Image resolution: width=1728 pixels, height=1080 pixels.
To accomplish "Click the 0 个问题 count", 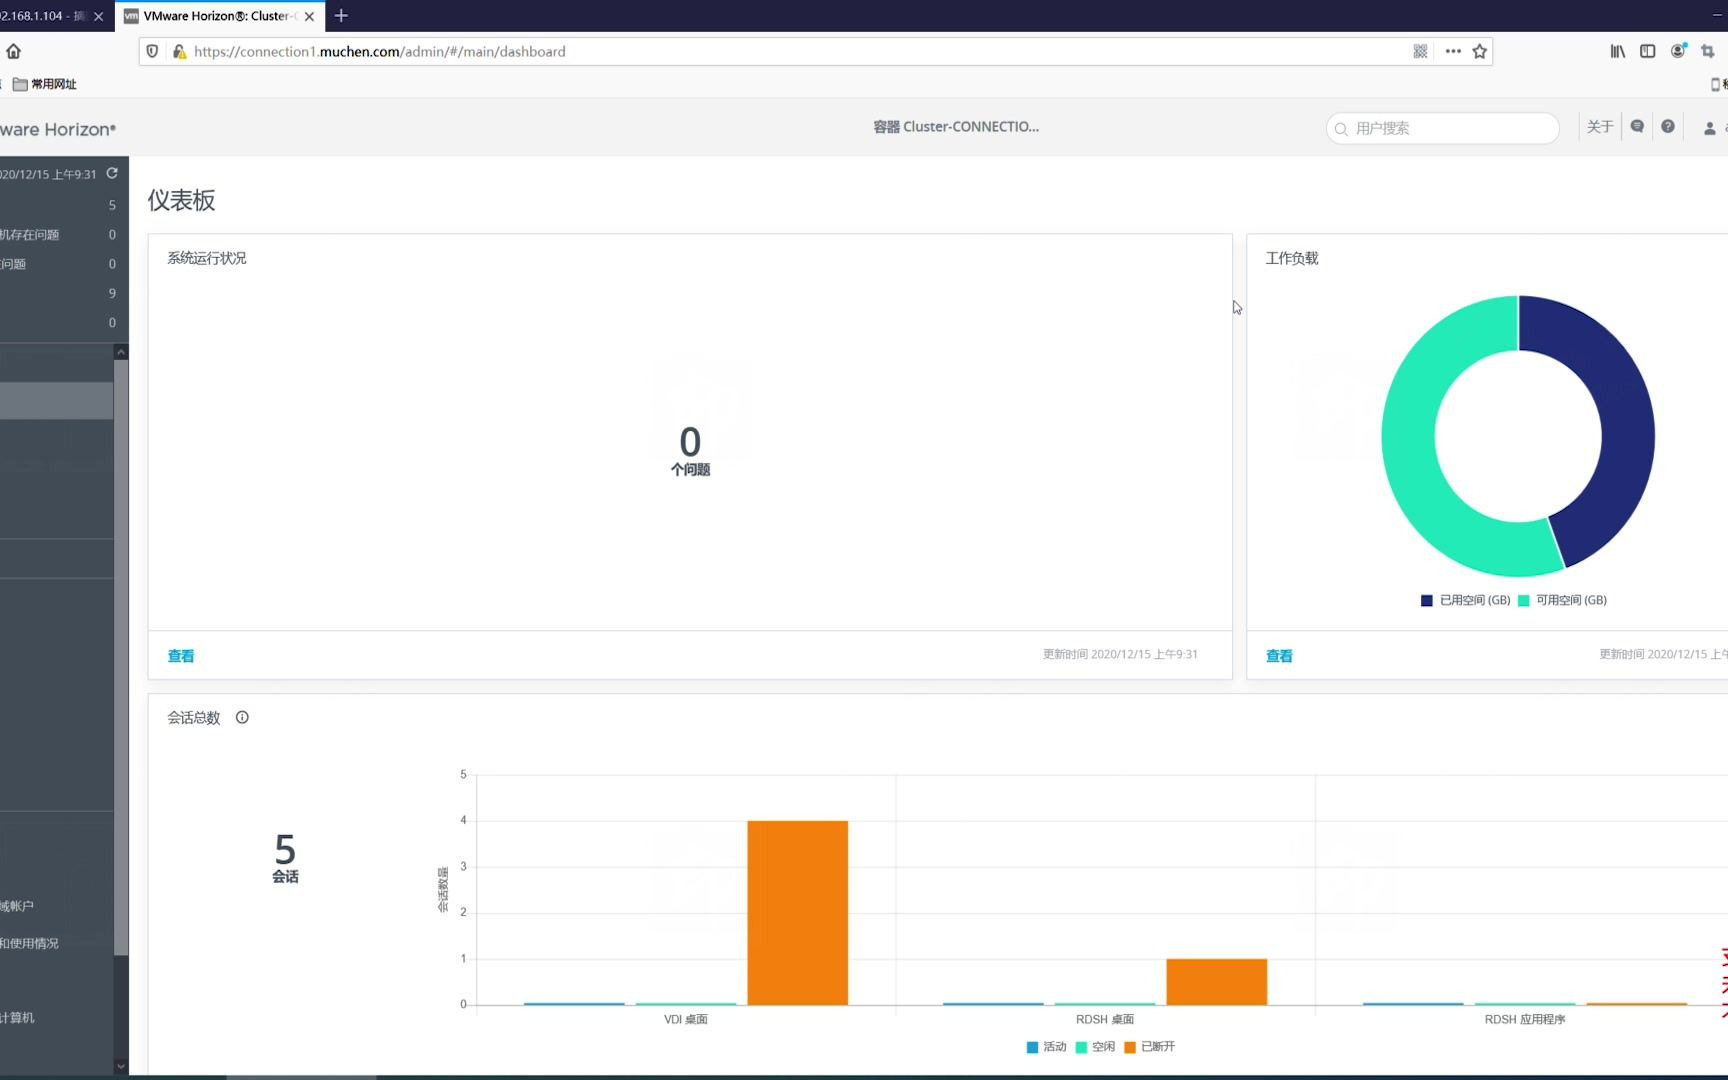I will [x=690, y=451].
